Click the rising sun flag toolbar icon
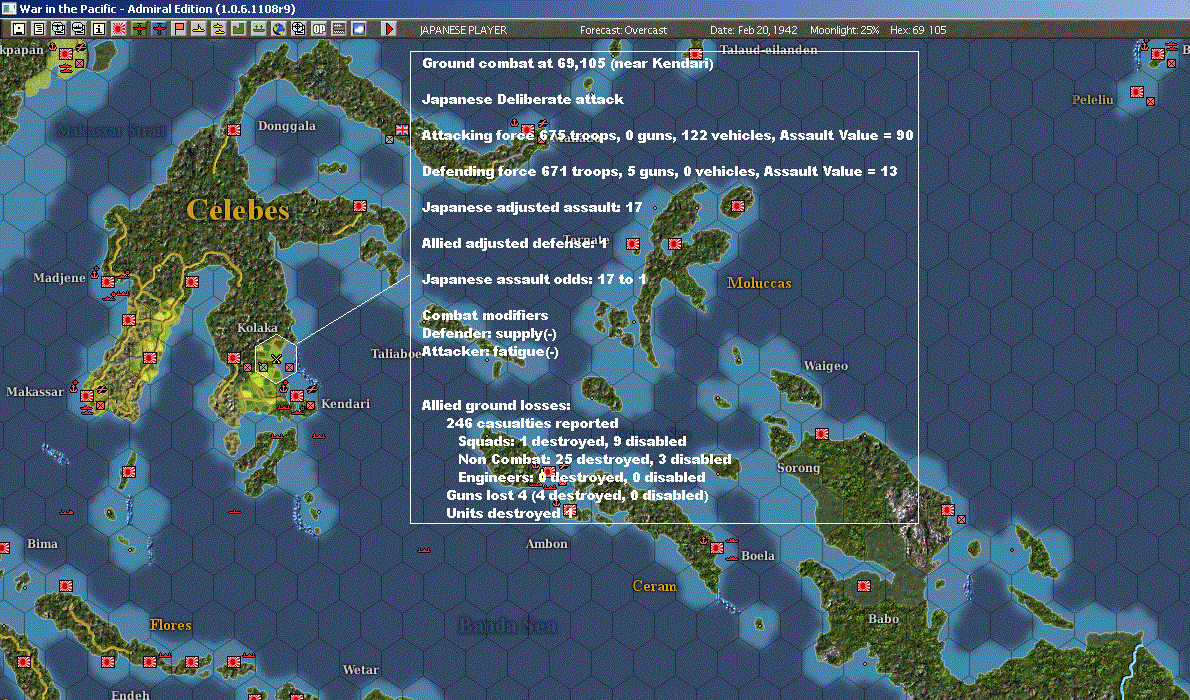Screen dimensions: 1190x700 [119, 29]
